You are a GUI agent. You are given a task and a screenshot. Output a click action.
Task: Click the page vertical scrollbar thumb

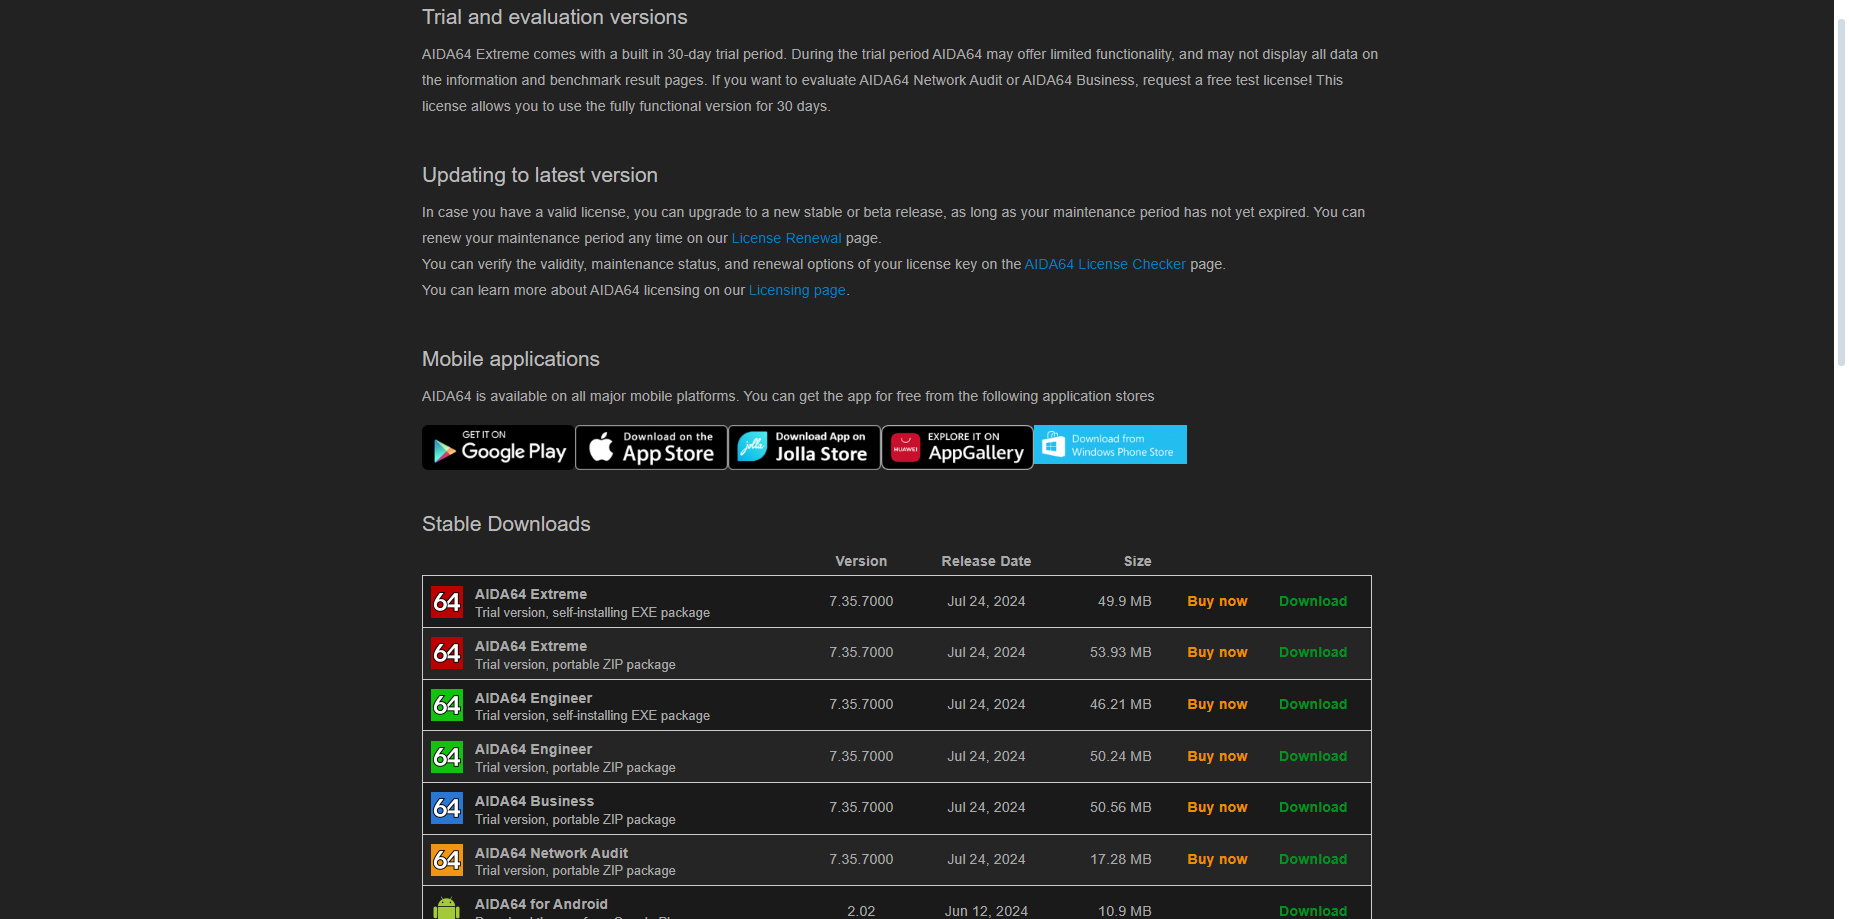click(x=1841, y=192)
